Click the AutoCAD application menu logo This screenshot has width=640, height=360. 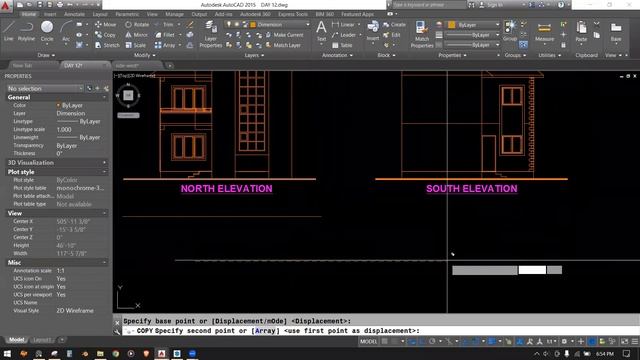[x=6, y=6]
